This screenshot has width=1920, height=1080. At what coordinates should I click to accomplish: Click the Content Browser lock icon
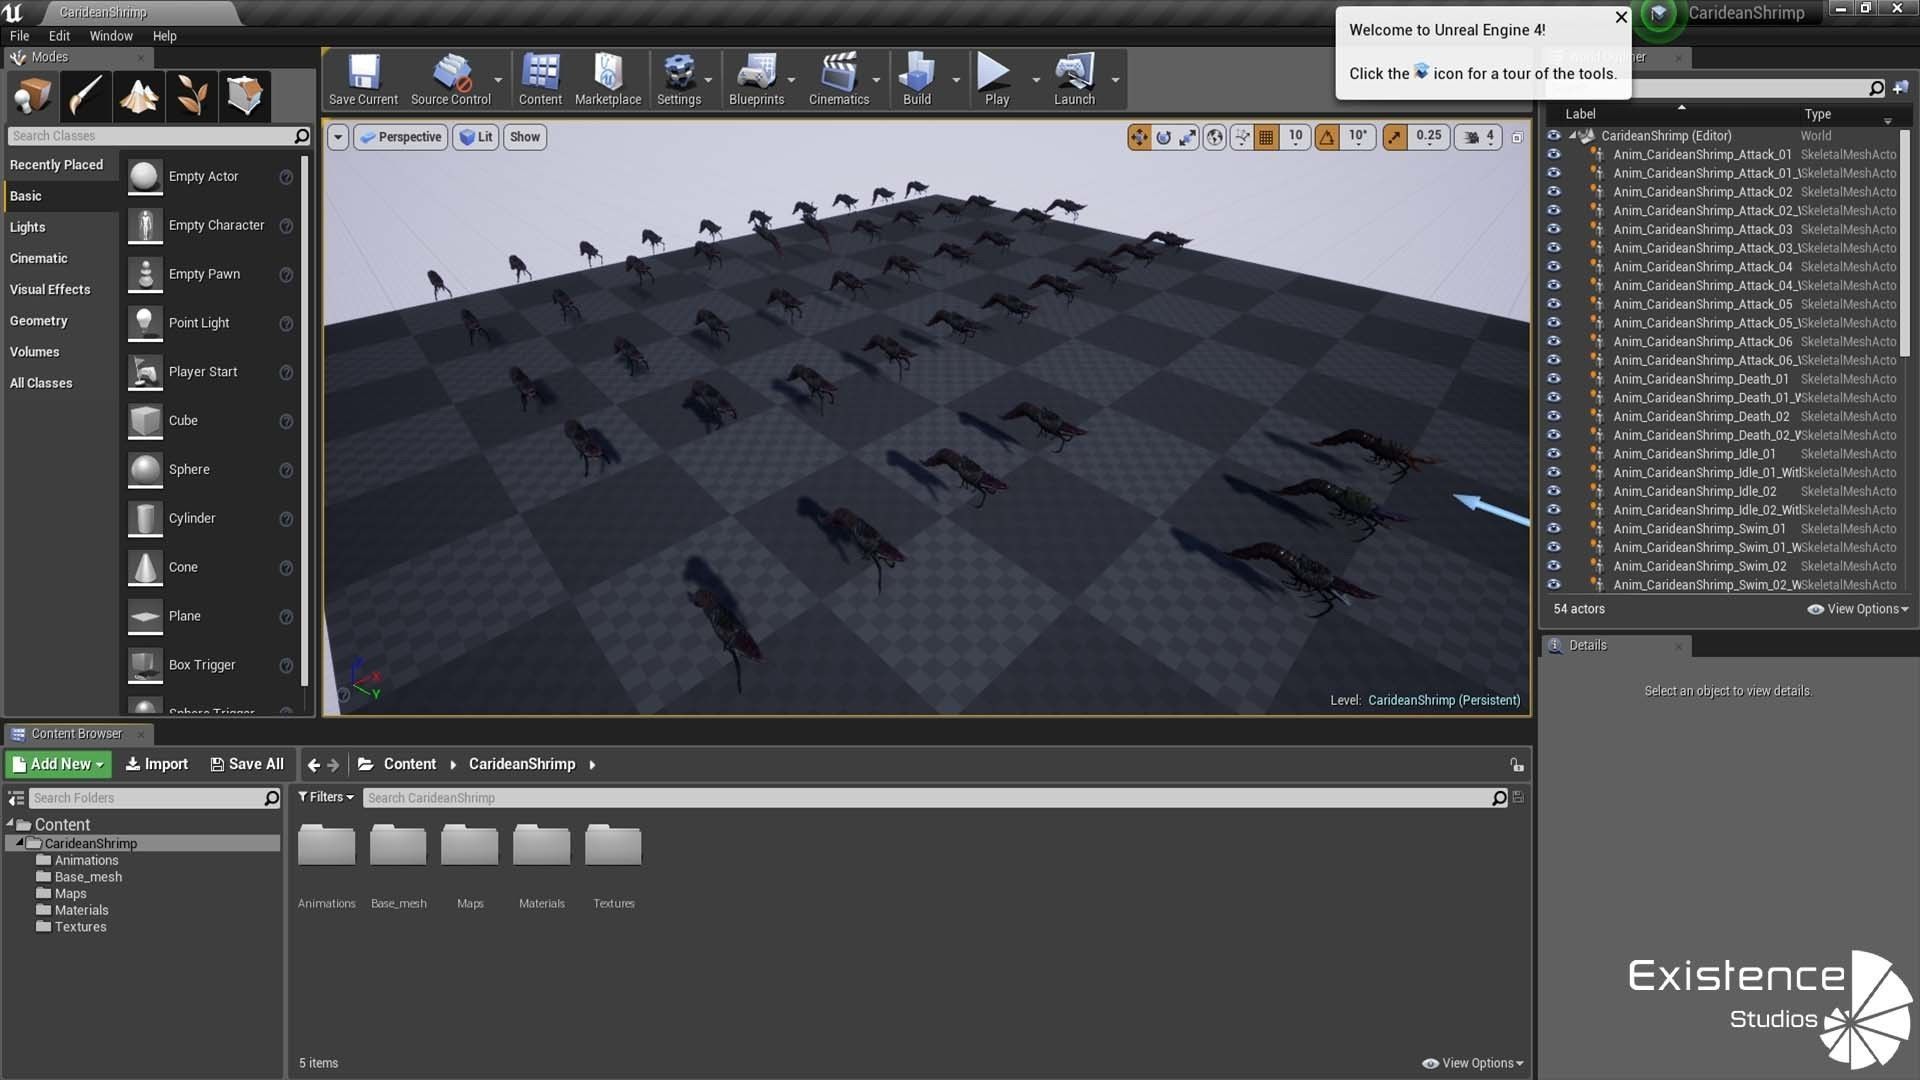point(1517,765)
